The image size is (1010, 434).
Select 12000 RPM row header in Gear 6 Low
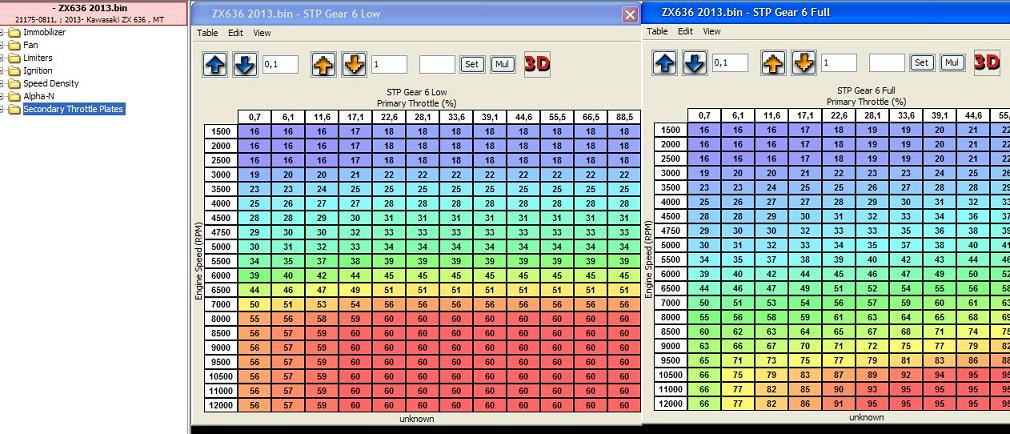tap(221, 405)
